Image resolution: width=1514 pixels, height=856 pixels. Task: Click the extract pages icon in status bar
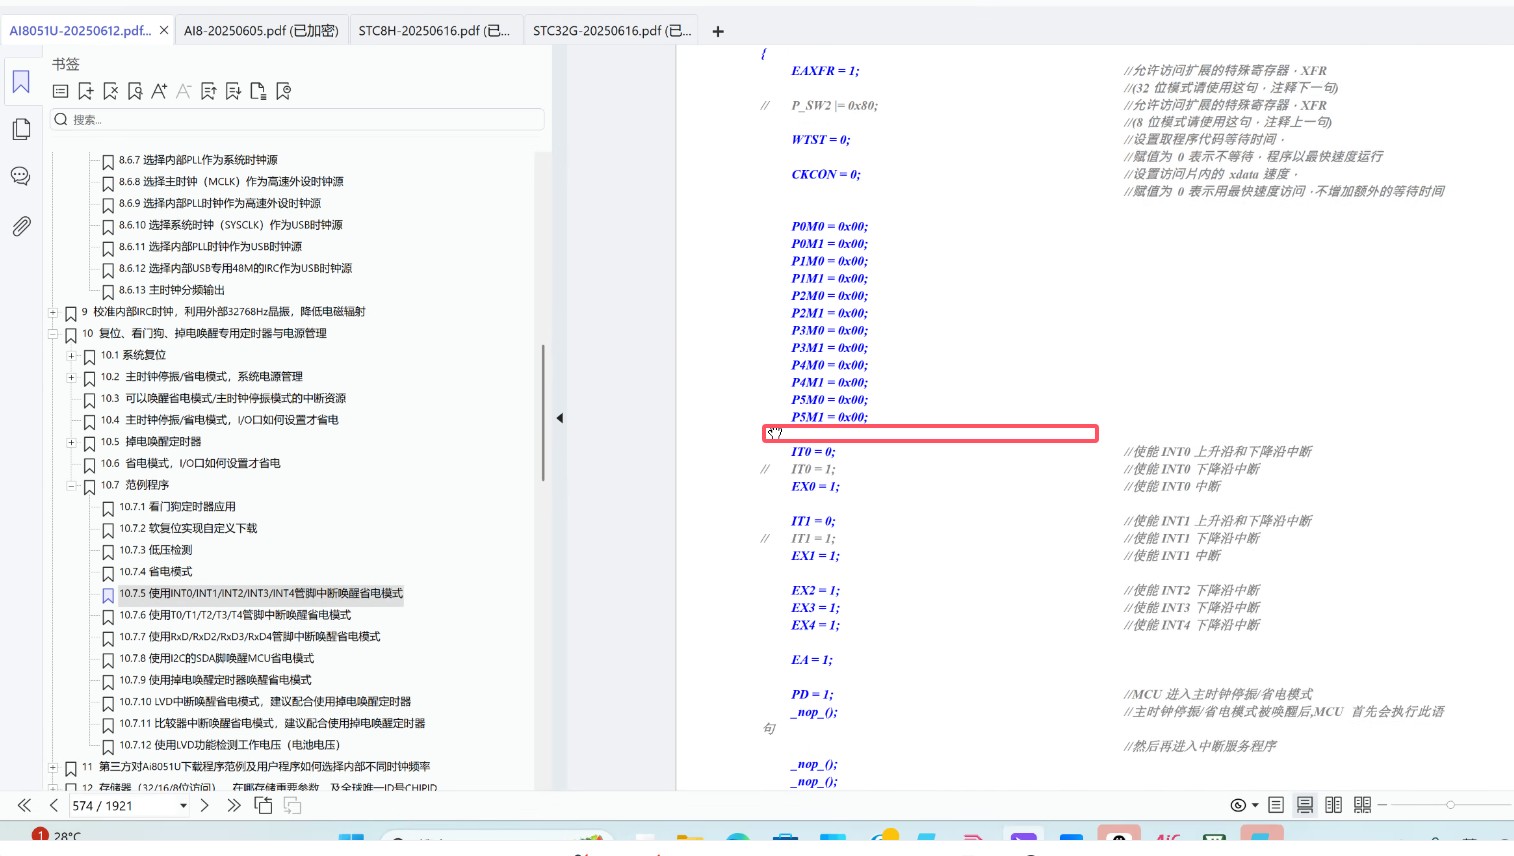point(263,805)
